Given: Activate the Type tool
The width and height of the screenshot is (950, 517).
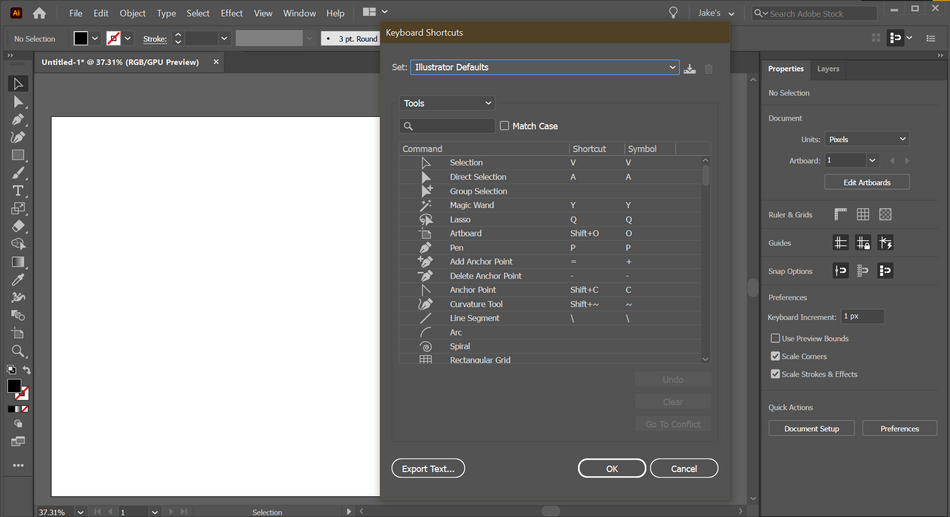Looking at the screenshot, I should coord(18,190).
